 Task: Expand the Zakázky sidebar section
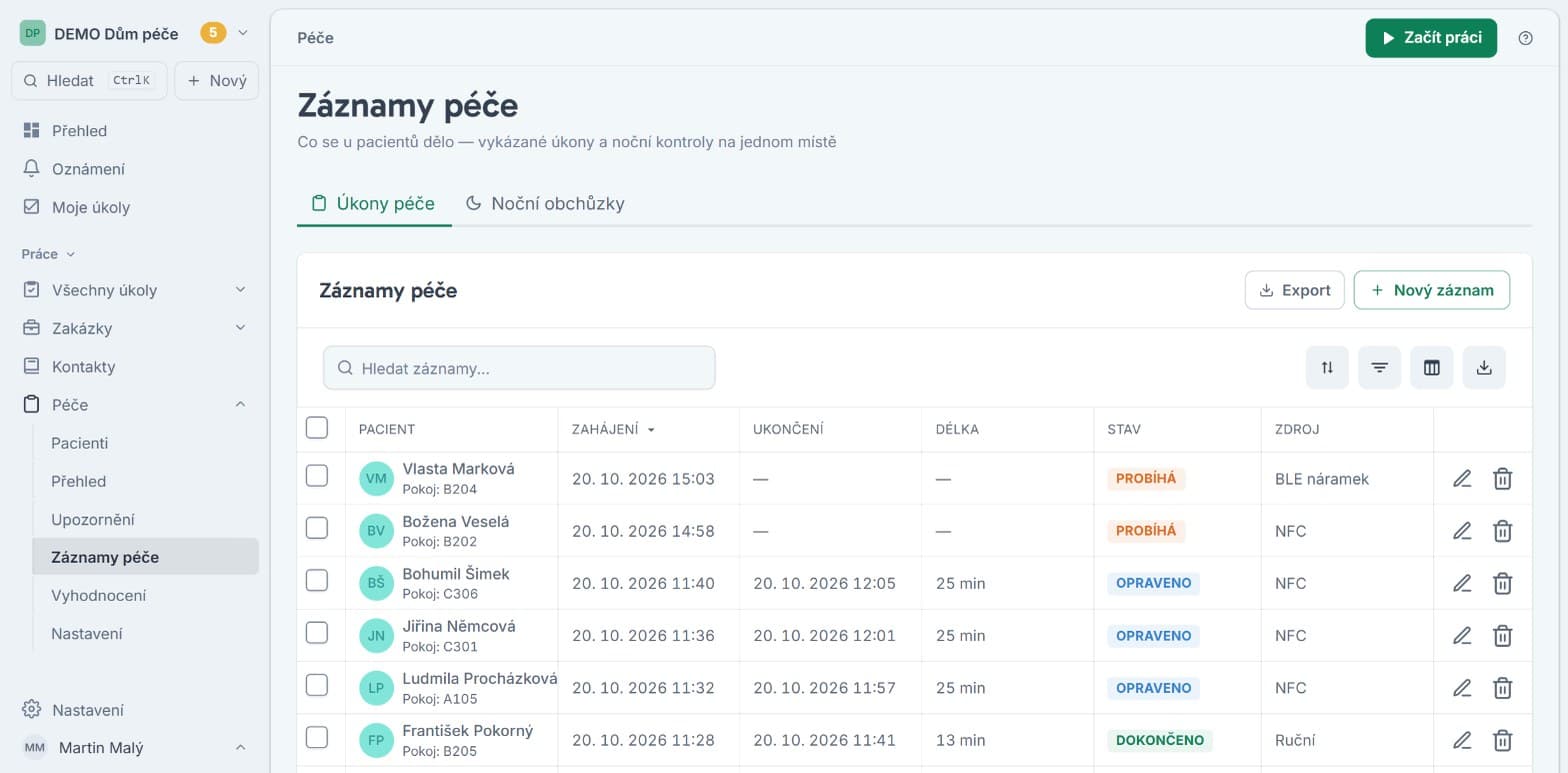(240, 328)
